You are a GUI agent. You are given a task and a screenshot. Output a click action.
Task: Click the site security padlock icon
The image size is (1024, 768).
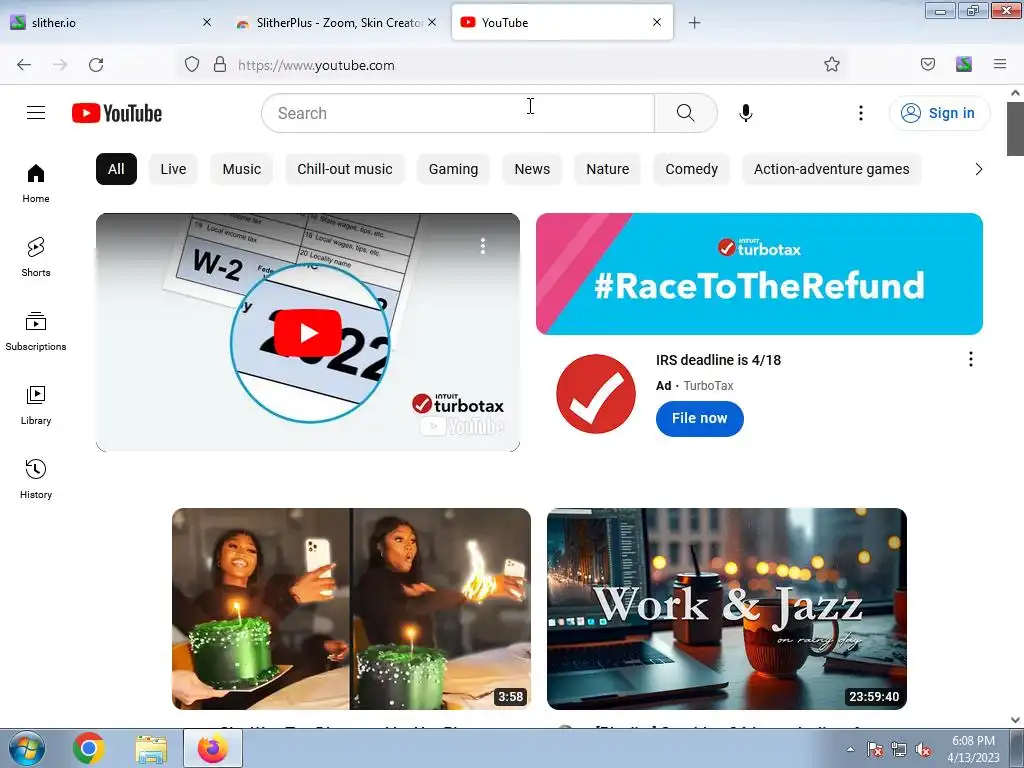(220, 65)
